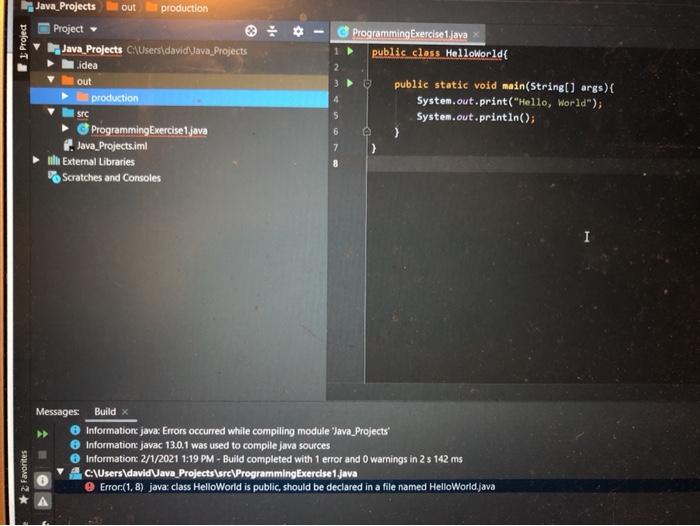Image resolution: width=700 pixels, height=526 pixels.
Task: Select the src folder
Action: (x=82, y=113)
